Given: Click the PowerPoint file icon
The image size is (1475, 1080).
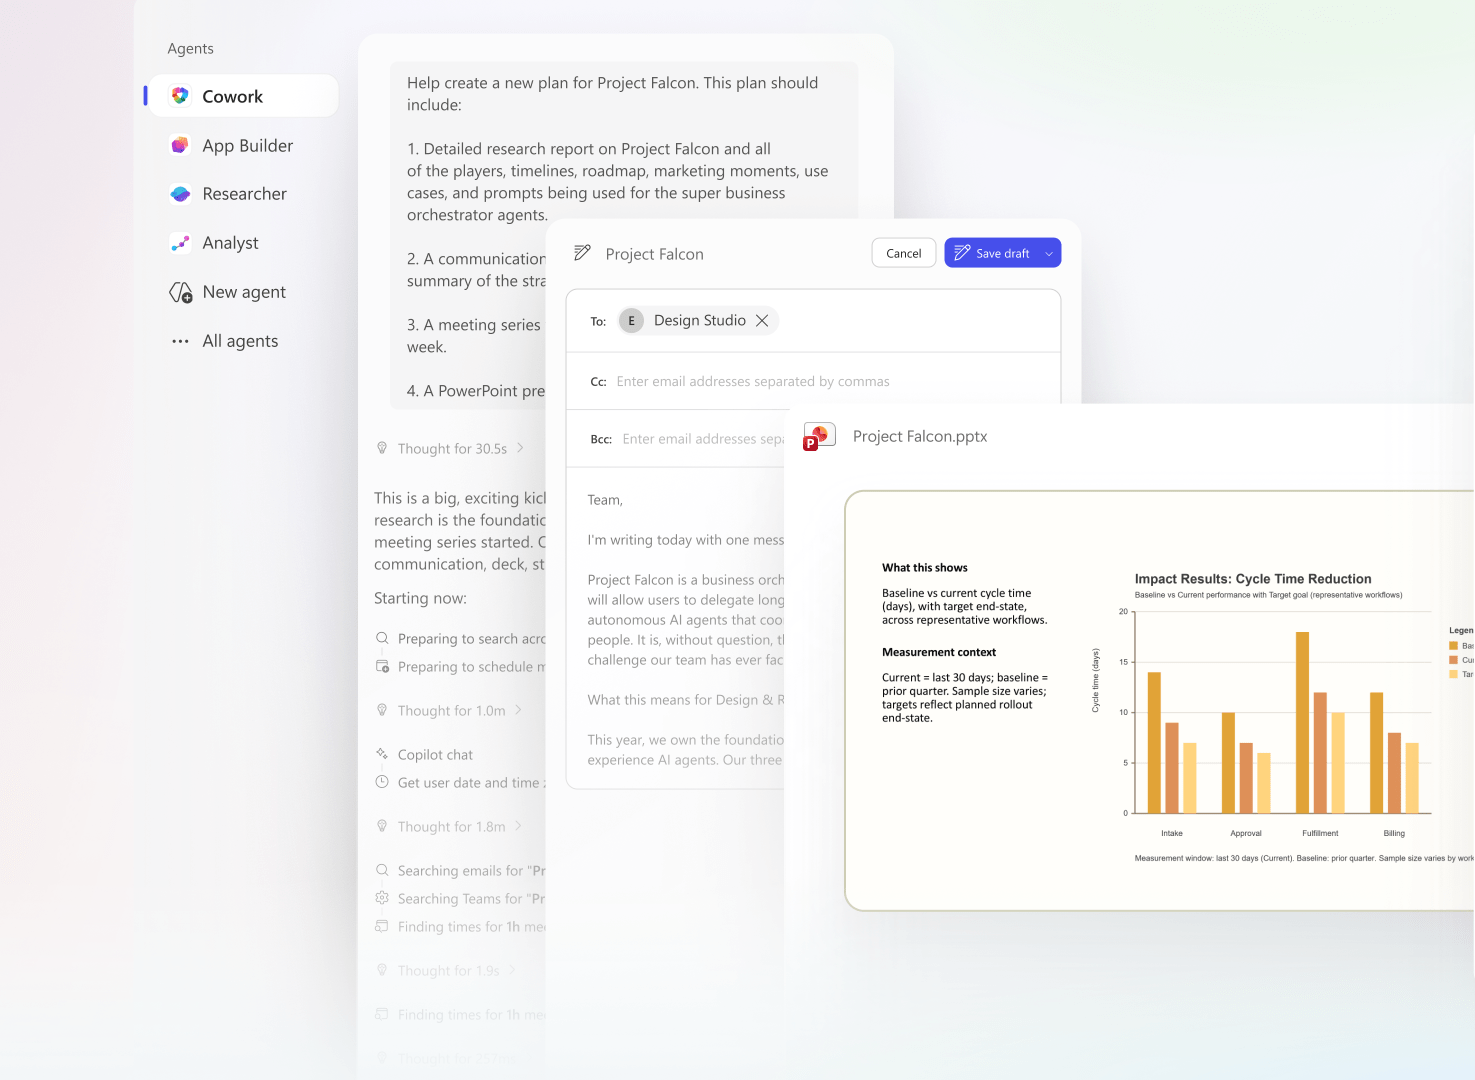Looking at the screenshot, I should pyautogui.click(x=819, y=437).
